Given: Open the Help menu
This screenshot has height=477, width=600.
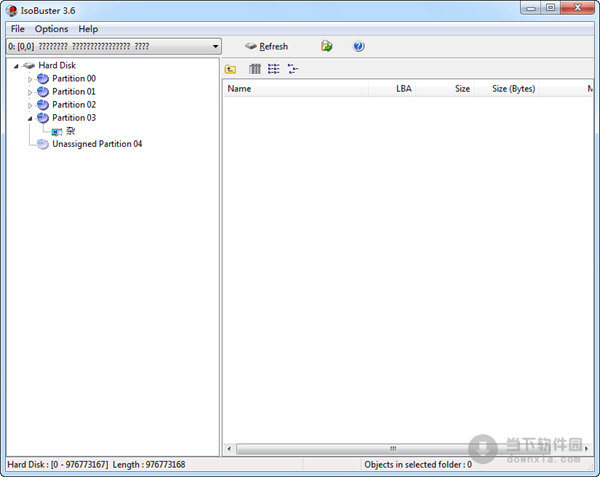Looking at the screenshot, I should 88,29.
